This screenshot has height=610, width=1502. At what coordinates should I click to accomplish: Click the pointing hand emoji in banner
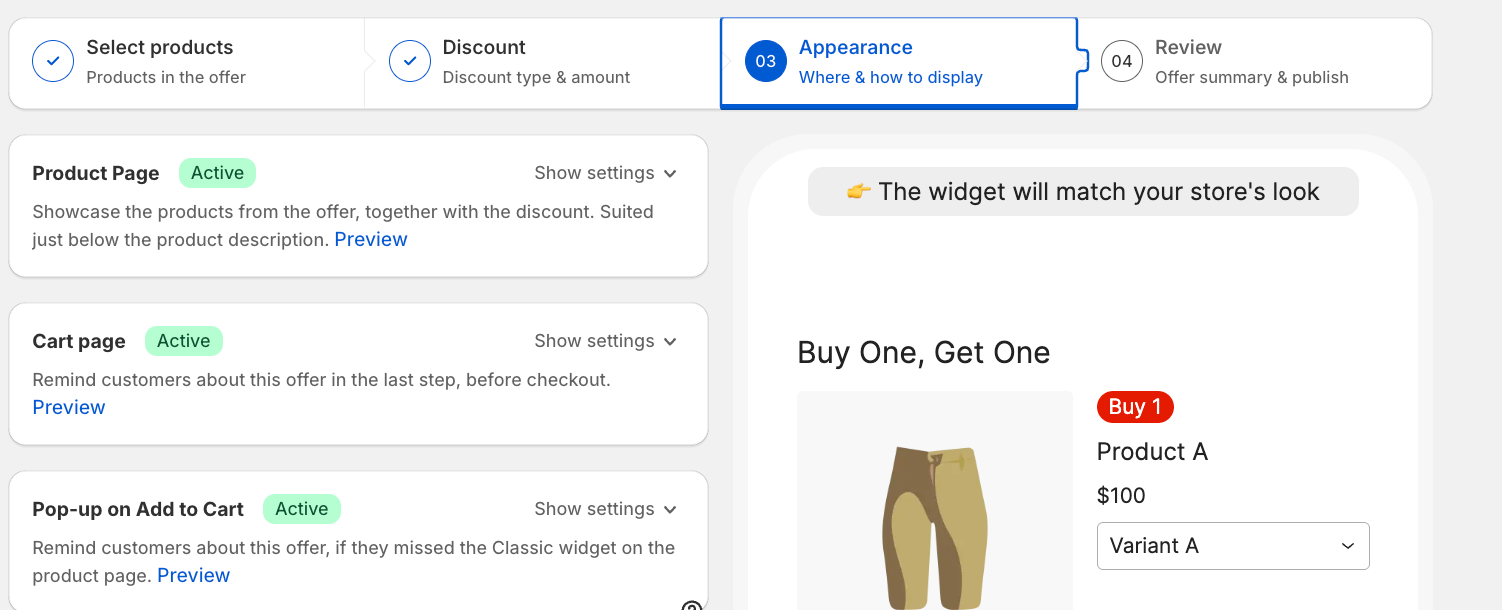[x=859, y=192]
